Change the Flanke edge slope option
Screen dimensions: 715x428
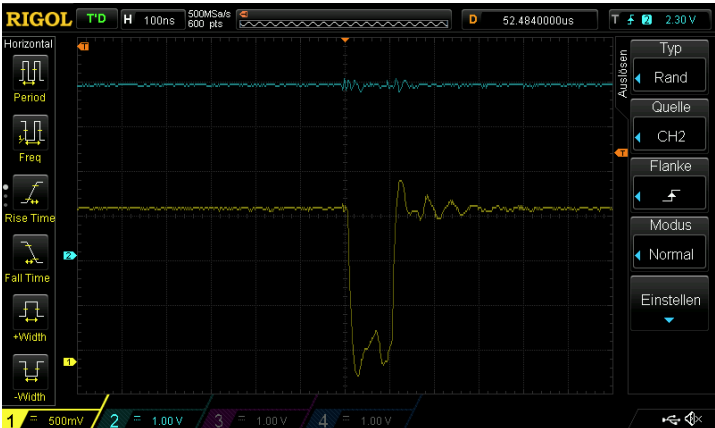pos(670,185)
